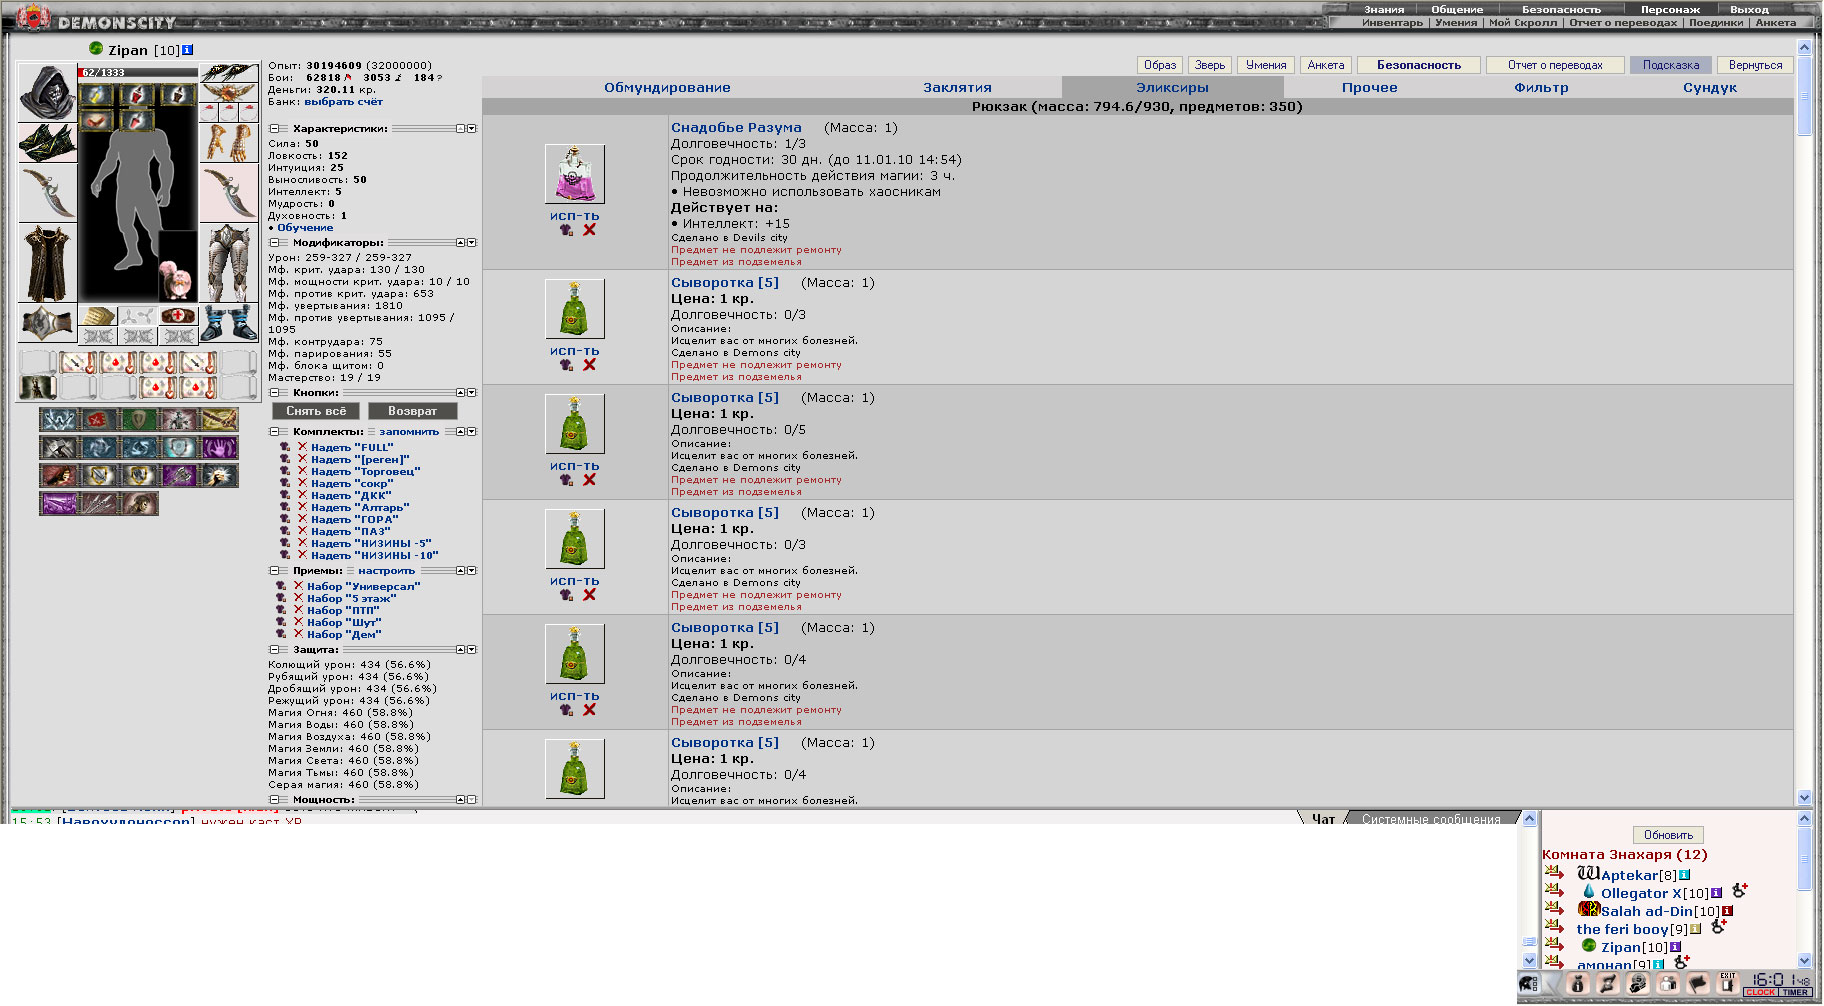Collapse the Защита section
The width and height of the screenshot is (1824, 1006).
(273, 650)
